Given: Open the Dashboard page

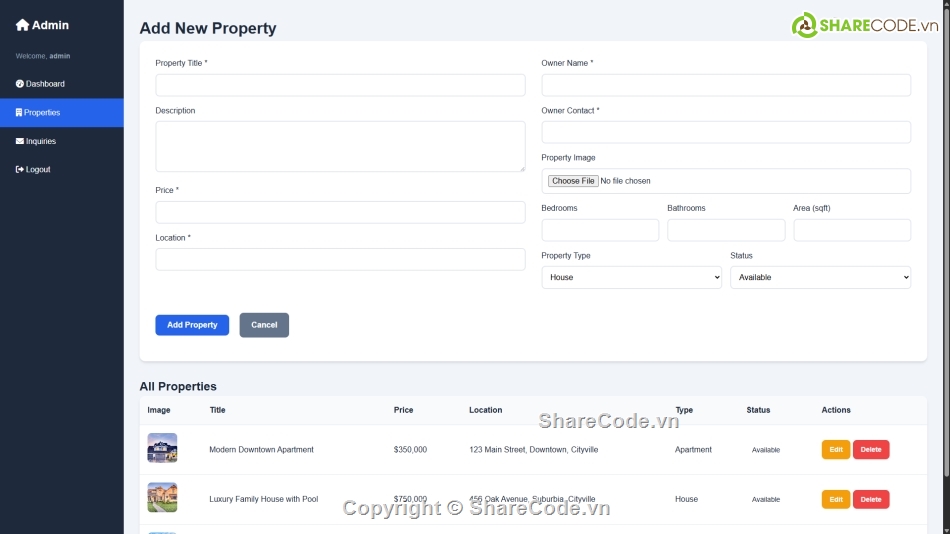Looking at the screenshot, I should 62,84.
